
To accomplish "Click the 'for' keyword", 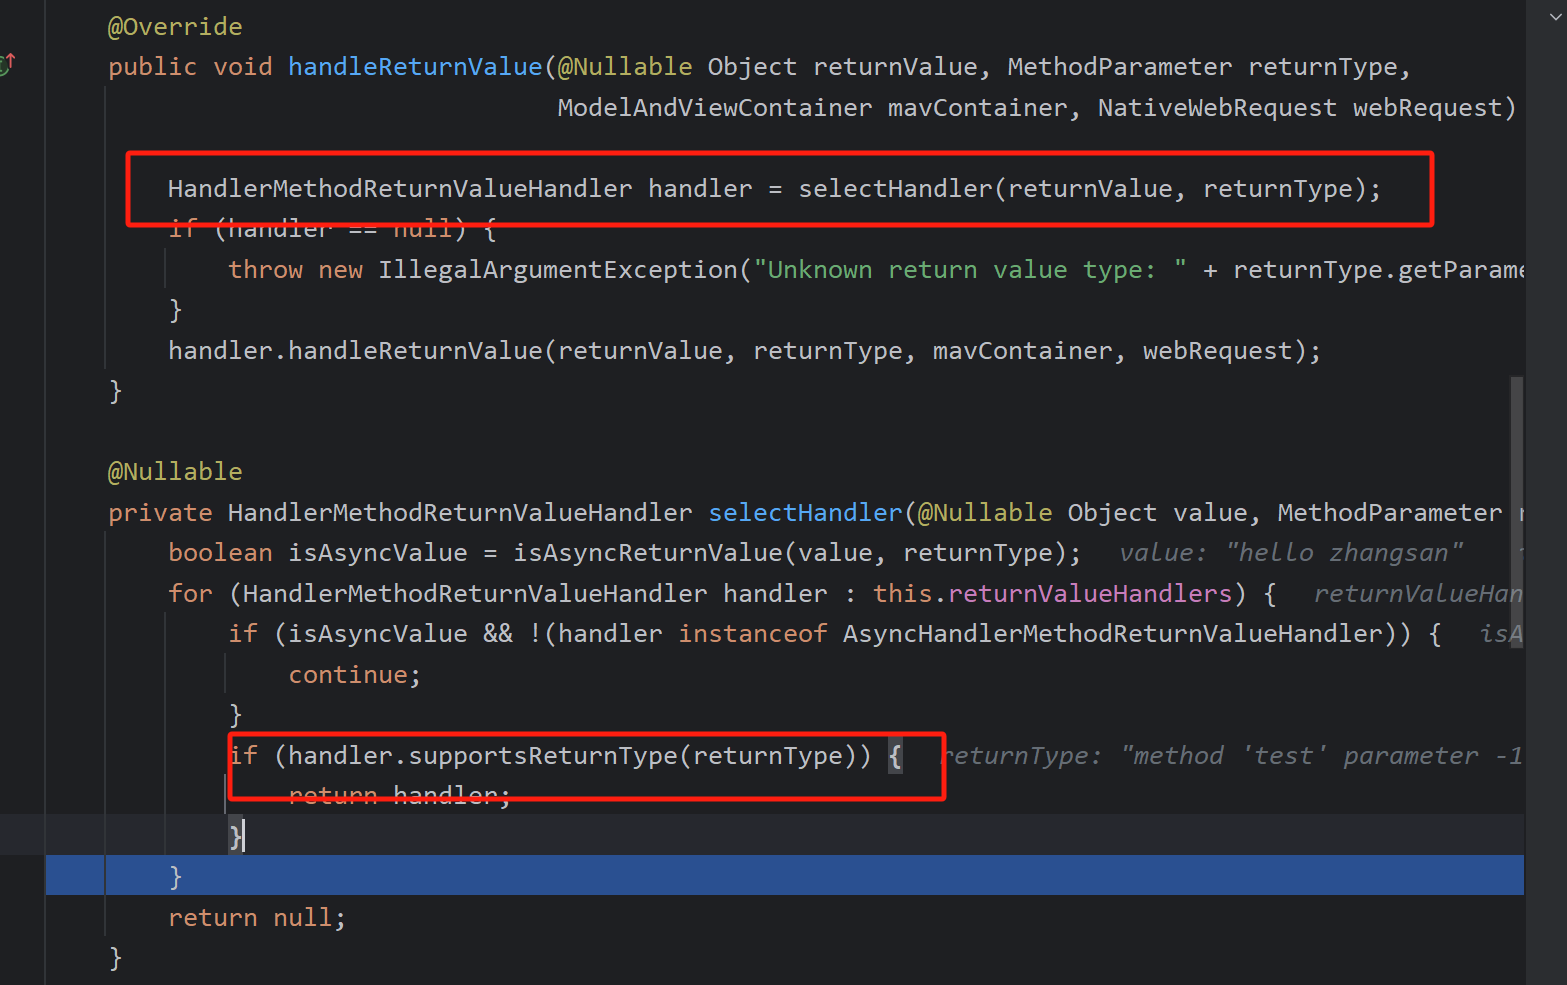I will (x=190, y=594).
